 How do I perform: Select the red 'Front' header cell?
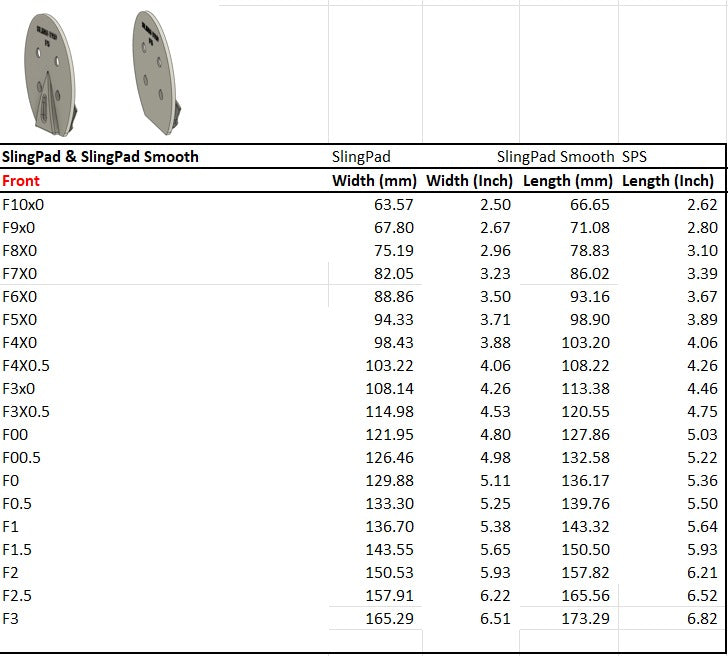tap(21, 181)
